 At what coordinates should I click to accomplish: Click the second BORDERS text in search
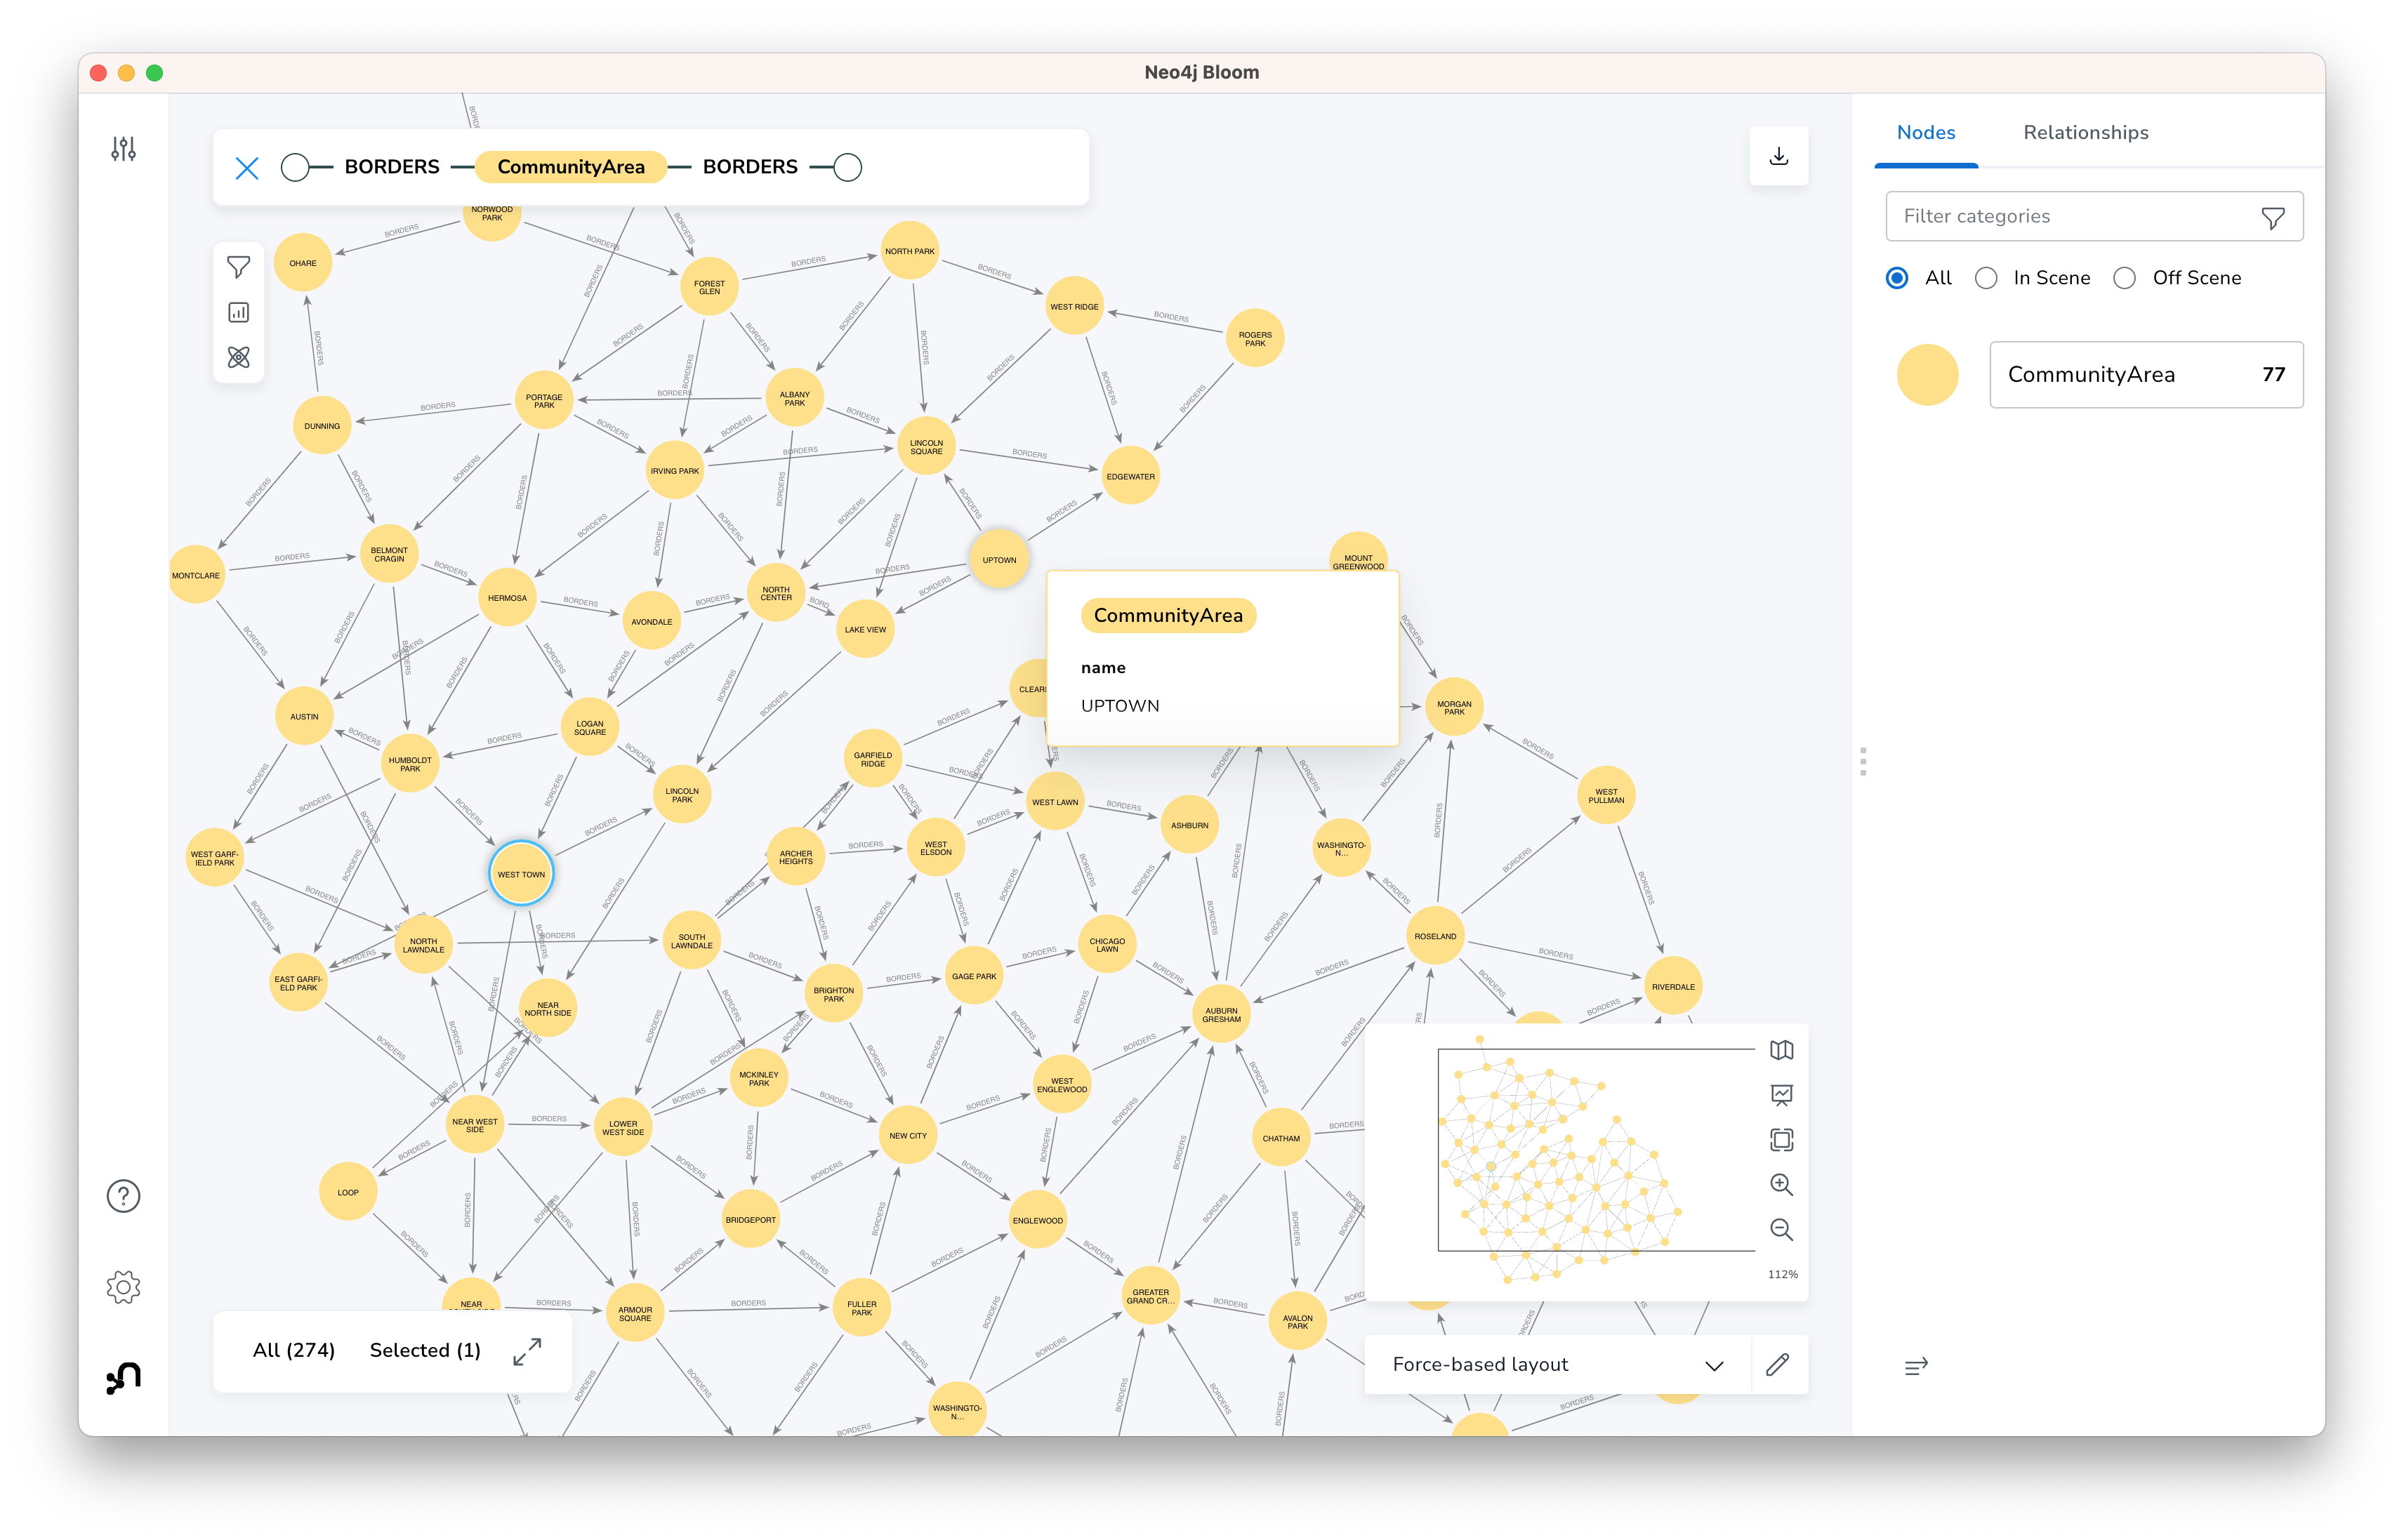click(x=750, y=167)
